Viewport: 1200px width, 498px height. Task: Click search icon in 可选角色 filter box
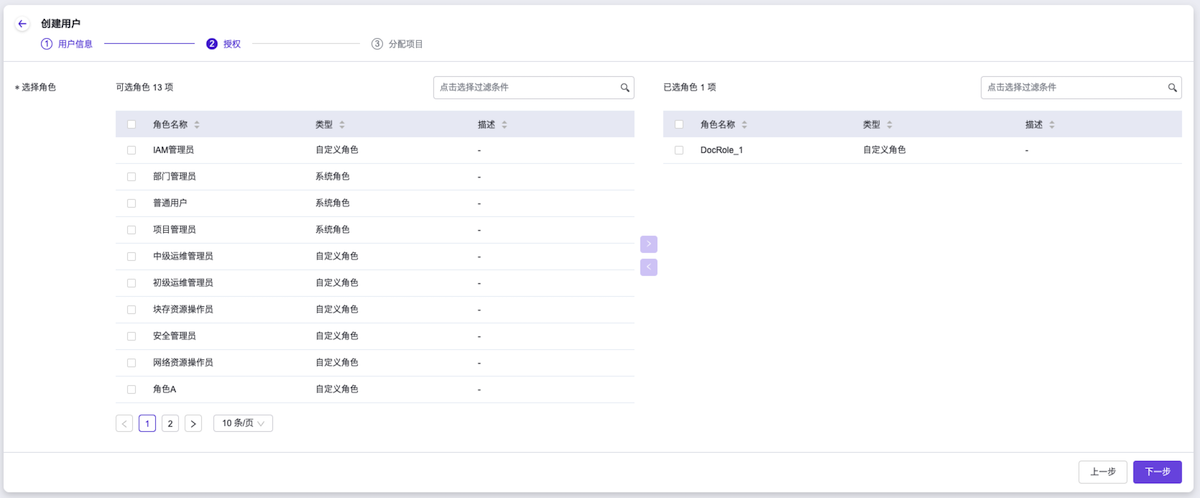click(625, 88)
